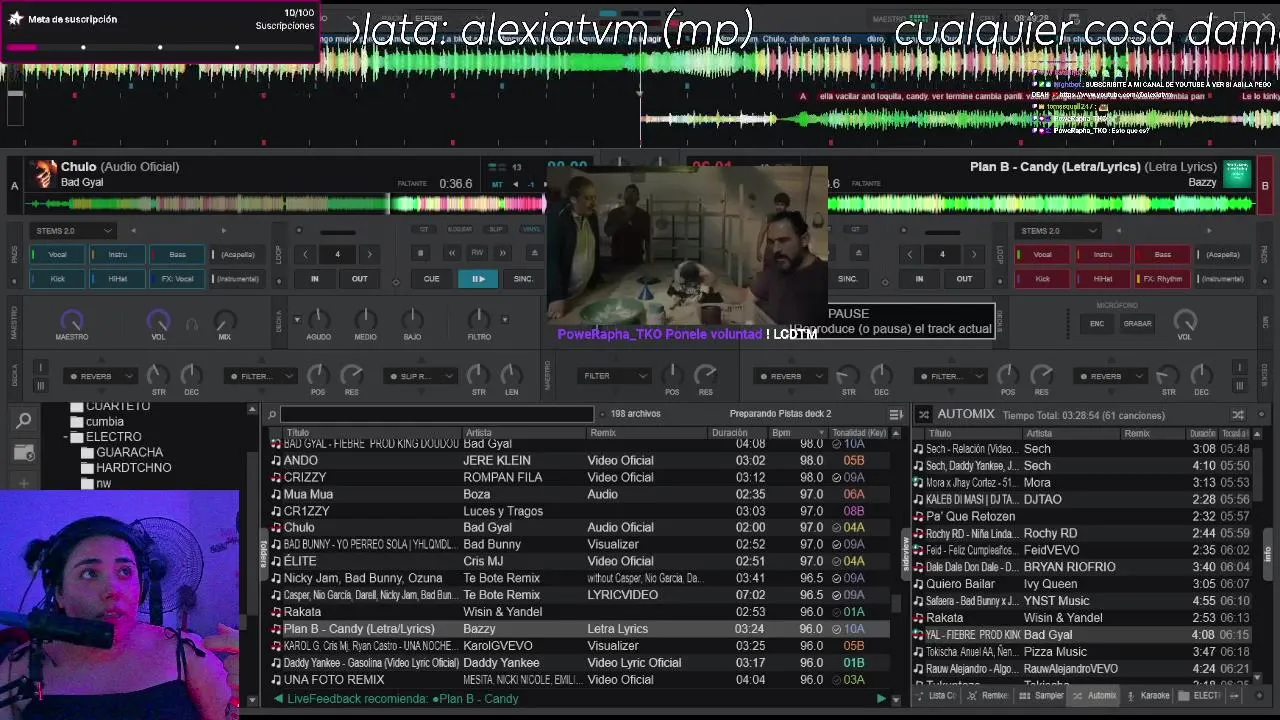Open master FILTER effect dropdown
The image size is (1280, 720).
click(614, 376)
